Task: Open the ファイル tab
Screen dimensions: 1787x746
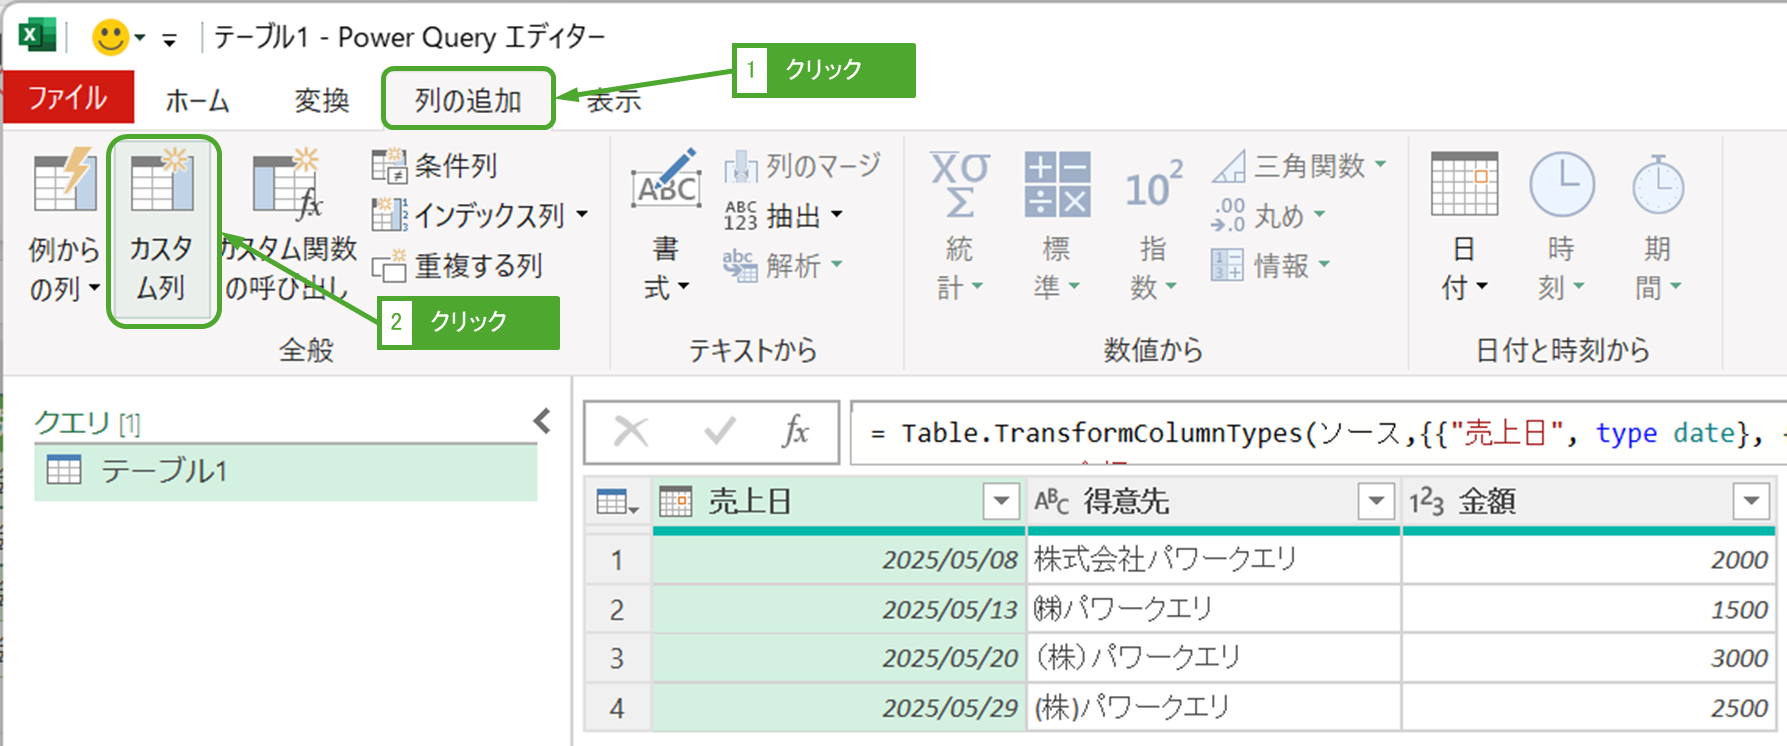Action: coord(68,98)
